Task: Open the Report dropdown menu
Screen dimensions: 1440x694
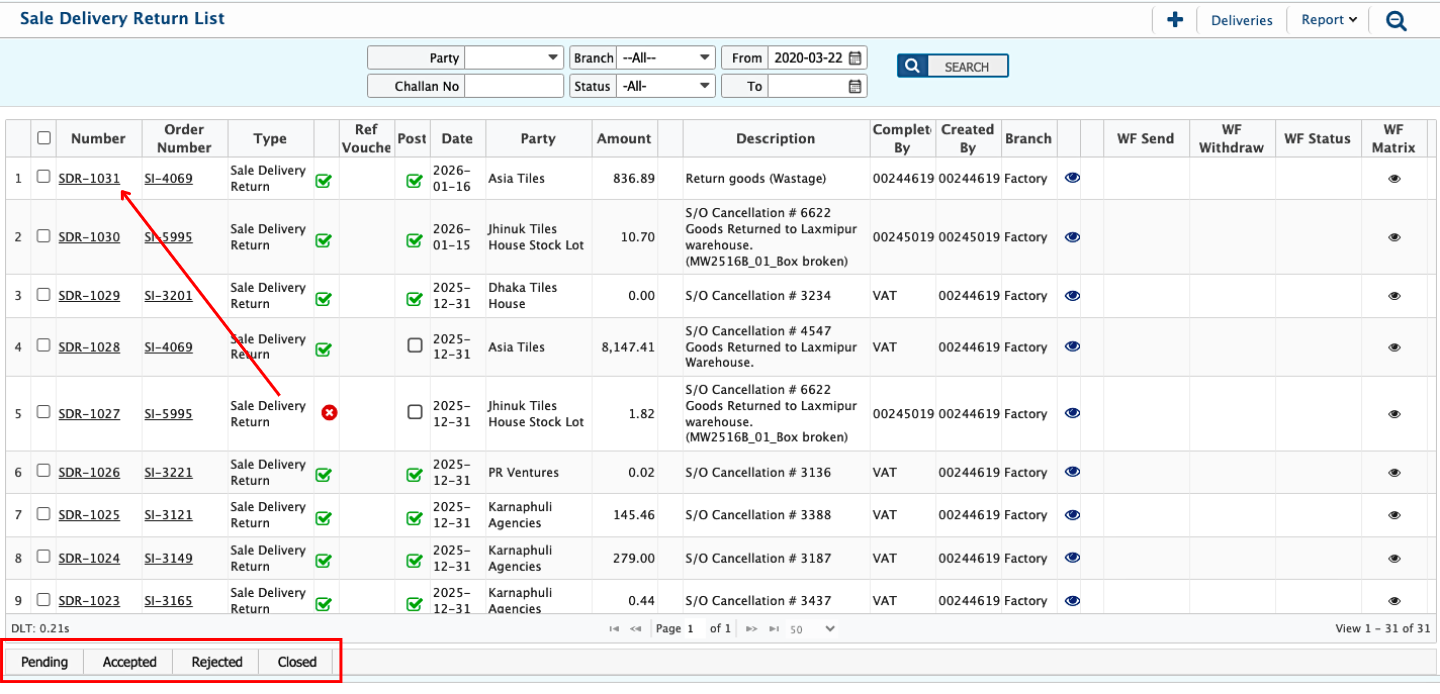Action: [x=1329, y=20]
